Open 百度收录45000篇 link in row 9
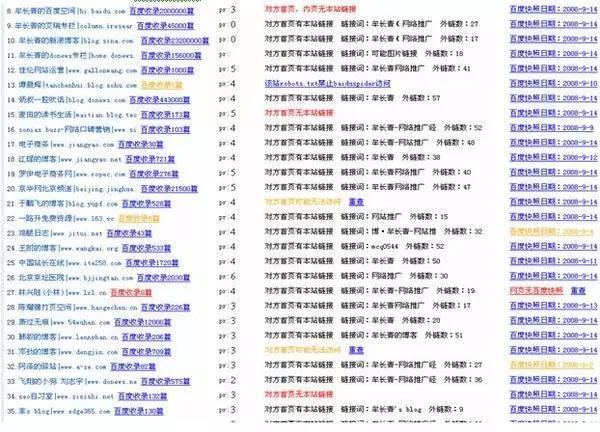 coord(165,26)
